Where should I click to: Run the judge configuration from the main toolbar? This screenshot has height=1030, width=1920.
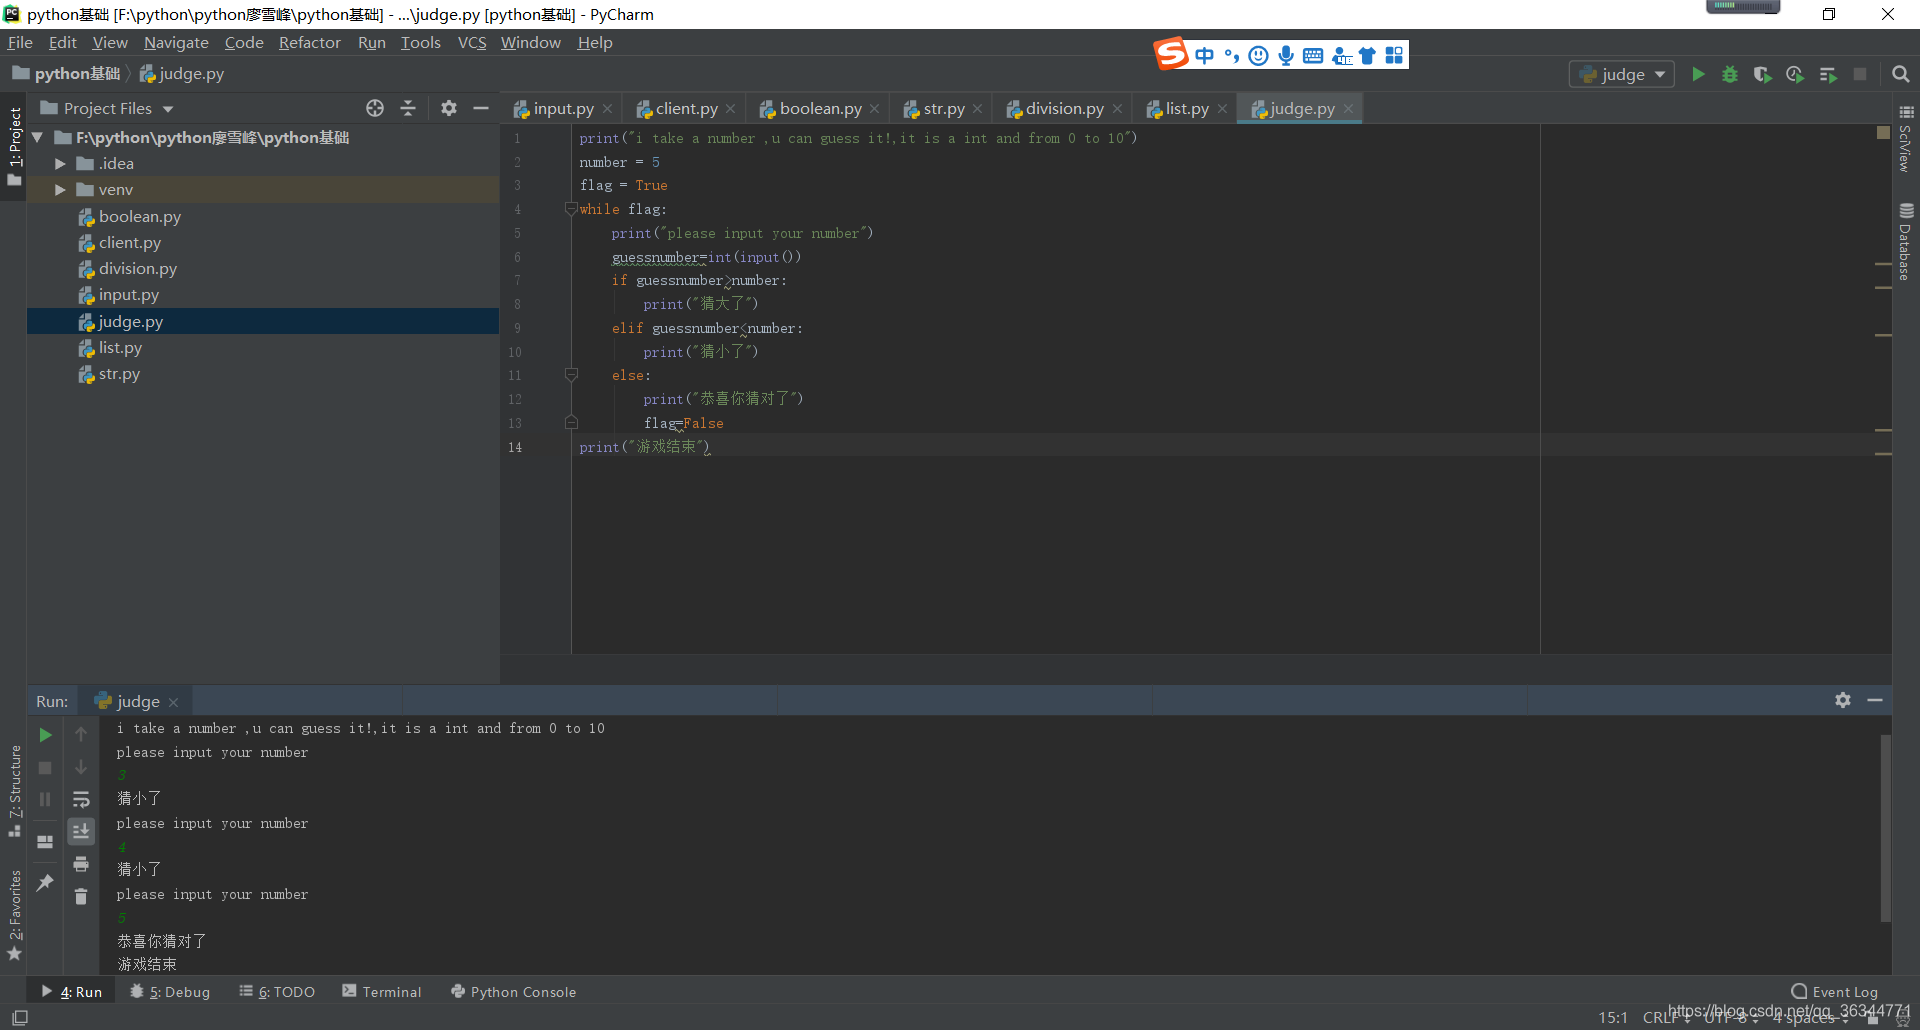click(1698, 74)
